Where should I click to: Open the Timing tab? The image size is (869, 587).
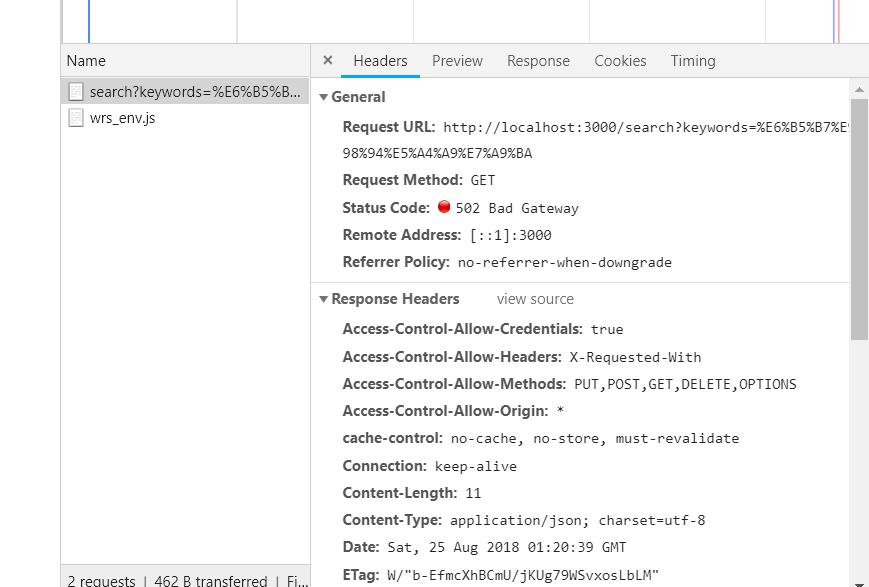pos(693,60)
